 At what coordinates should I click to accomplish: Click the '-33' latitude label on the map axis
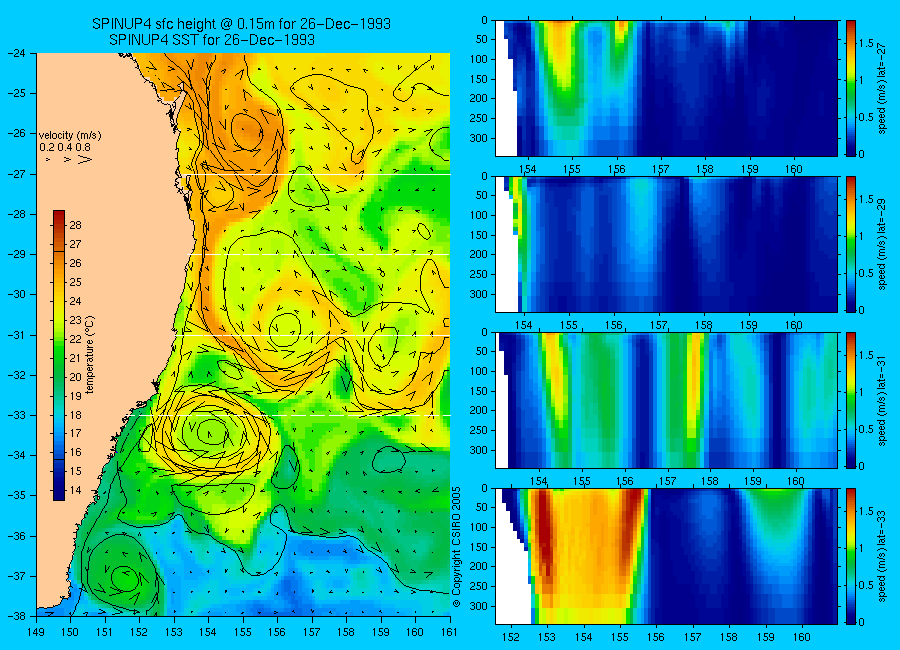[16, 415]
